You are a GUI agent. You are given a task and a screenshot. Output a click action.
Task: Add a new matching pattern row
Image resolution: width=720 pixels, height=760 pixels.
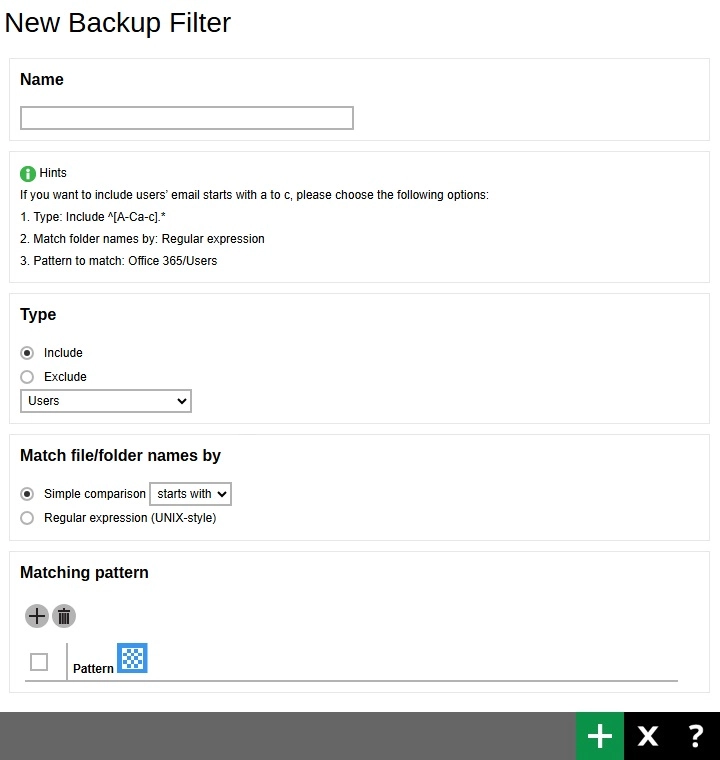(36, 616)
